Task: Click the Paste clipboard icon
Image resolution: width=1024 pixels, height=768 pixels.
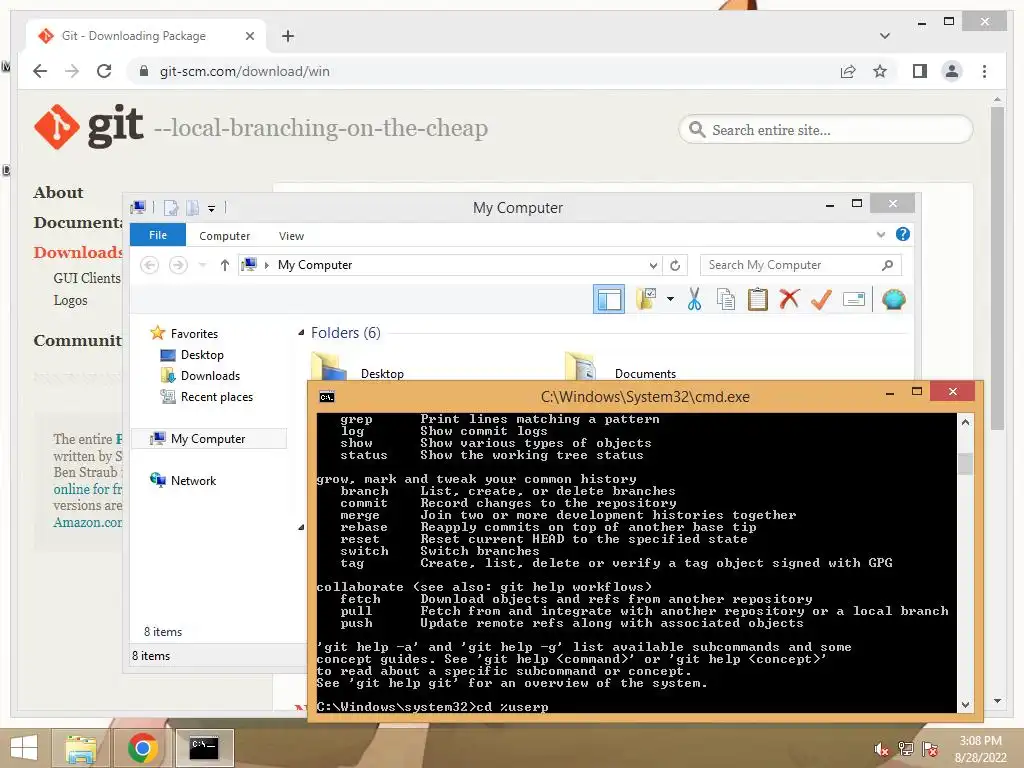Action: (758, 299)
